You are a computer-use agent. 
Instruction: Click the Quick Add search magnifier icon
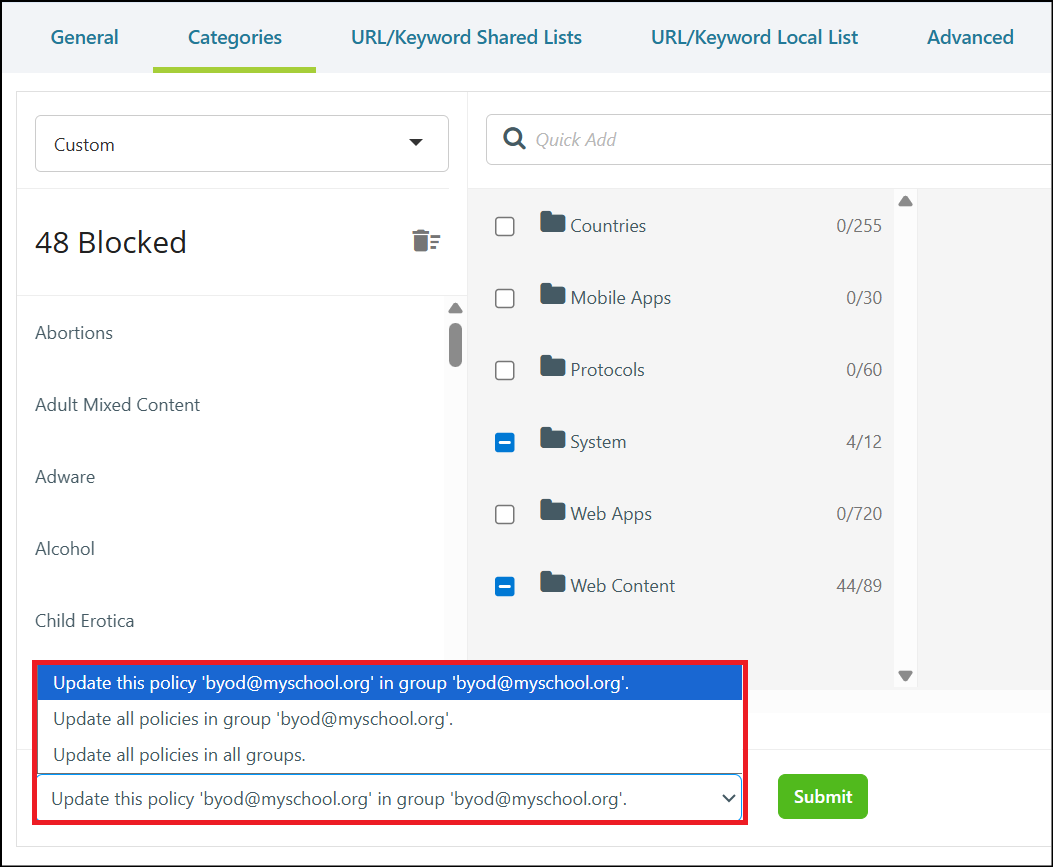tap(514, 138)
